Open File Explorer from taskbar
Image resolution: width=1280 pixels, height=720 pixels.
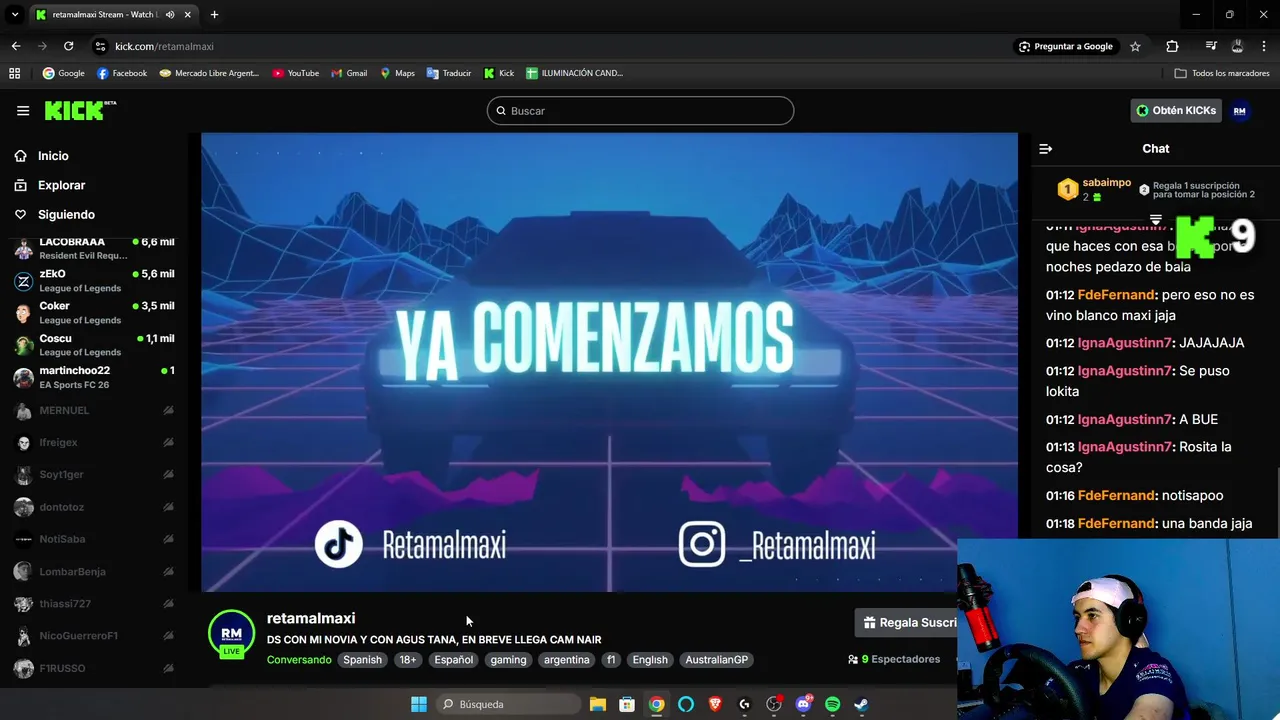[x=598, y=704]
